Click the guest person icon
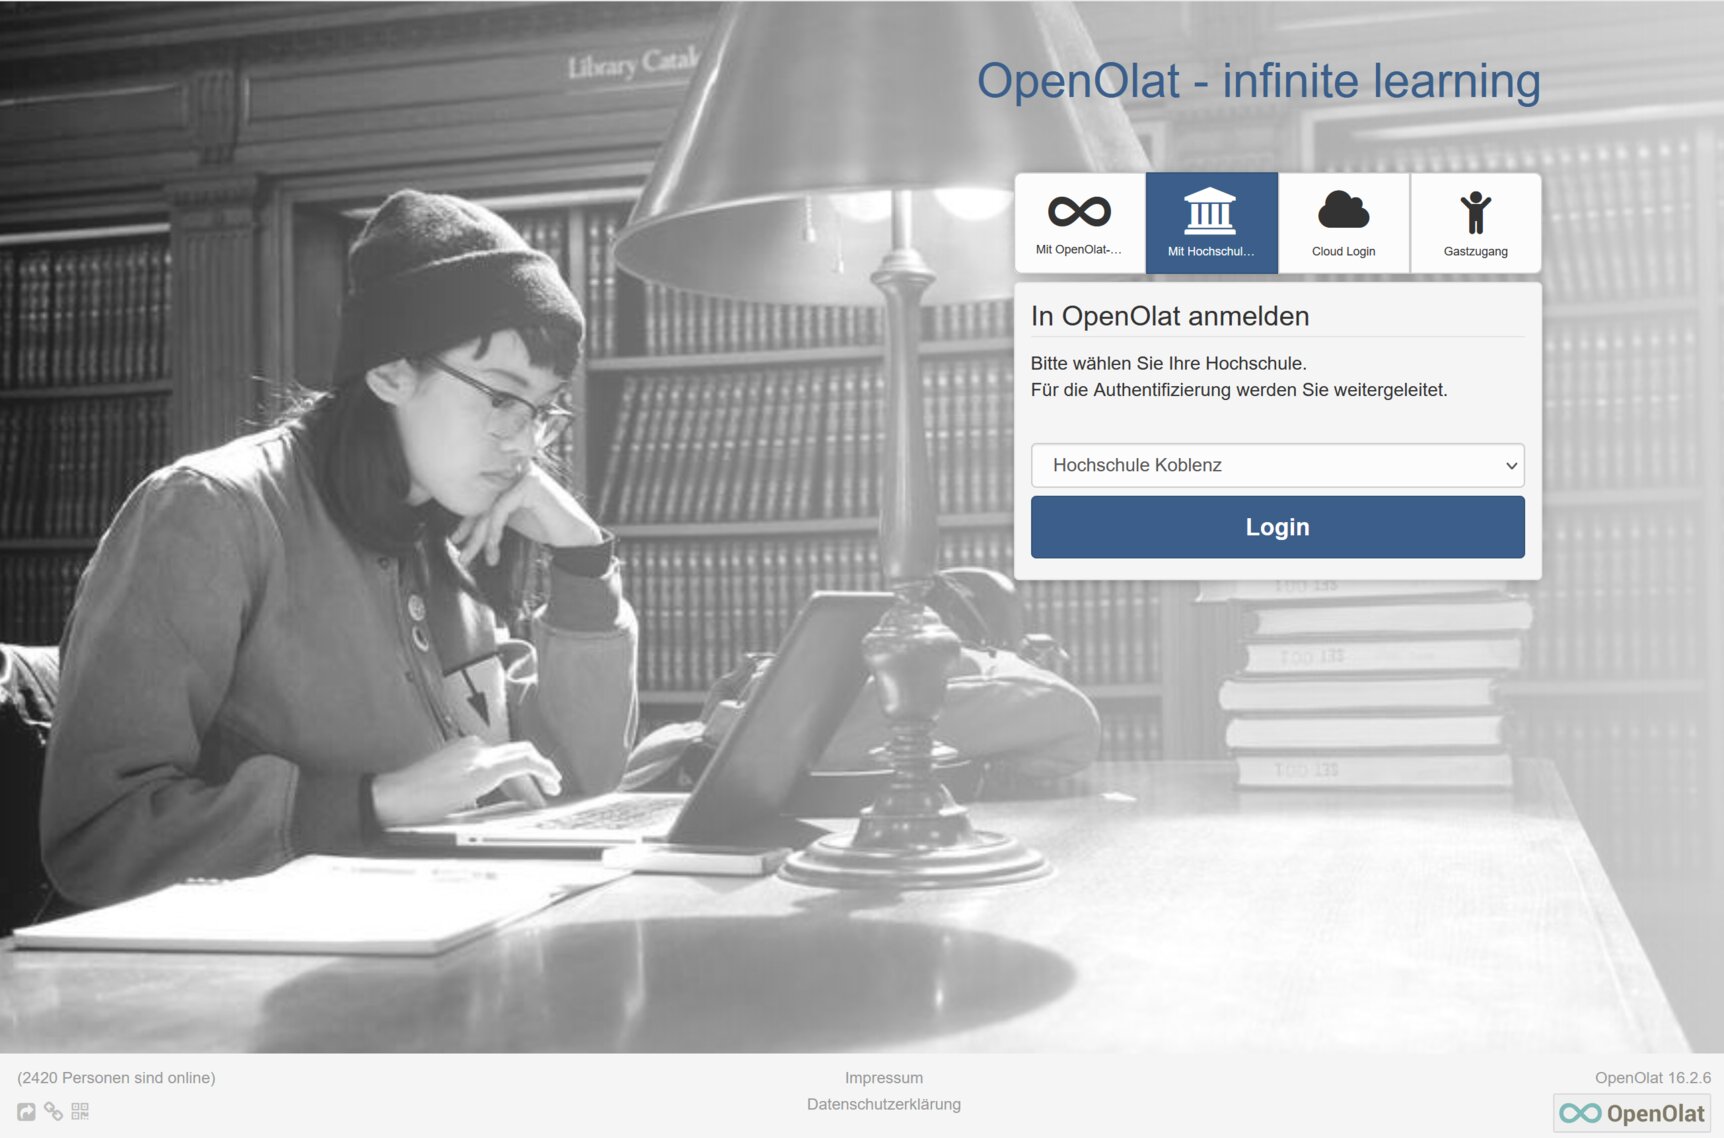1724x1138 pixels. coord(1475,212)
